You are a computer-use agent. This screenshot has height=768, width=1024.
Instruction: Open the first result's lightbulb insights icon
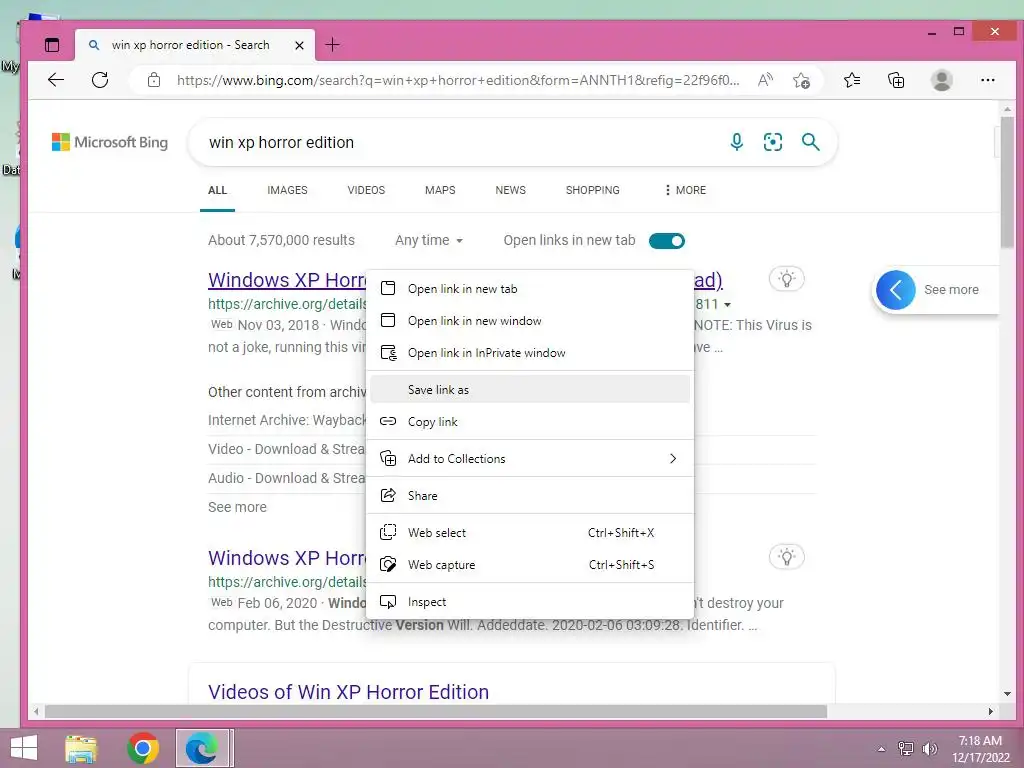(787, 279)
